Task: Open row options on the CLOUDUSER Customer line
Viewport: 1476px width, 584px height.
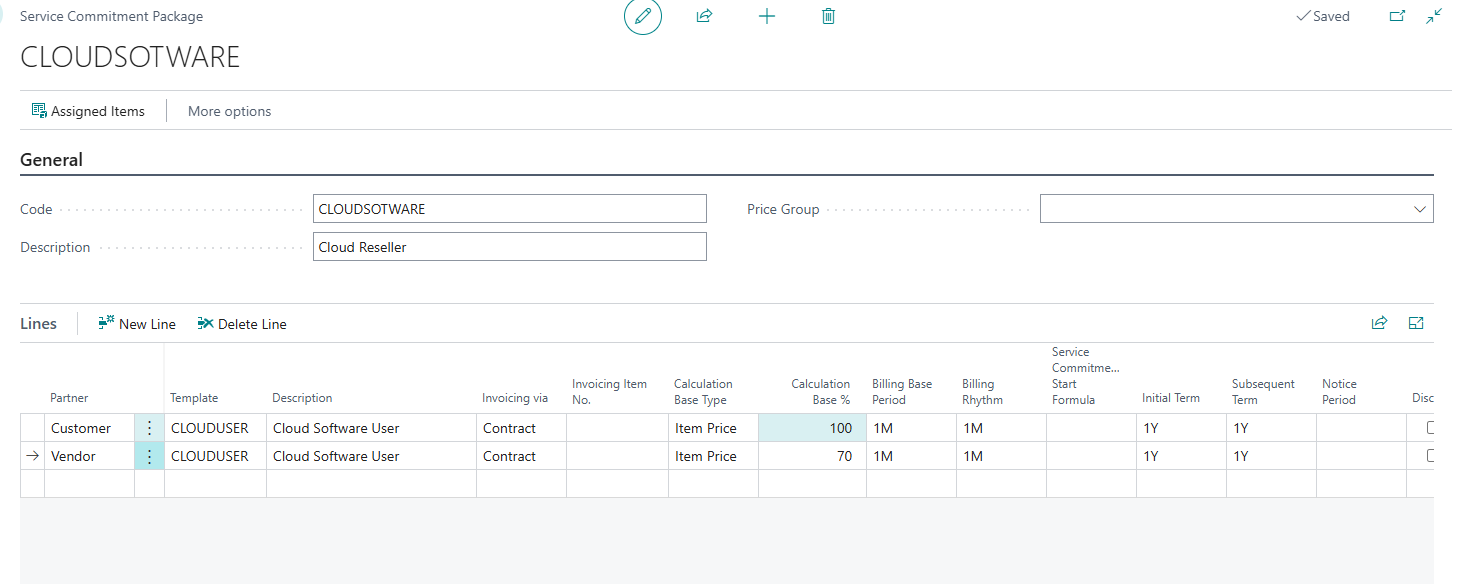Action: click(x=148, y=427)
